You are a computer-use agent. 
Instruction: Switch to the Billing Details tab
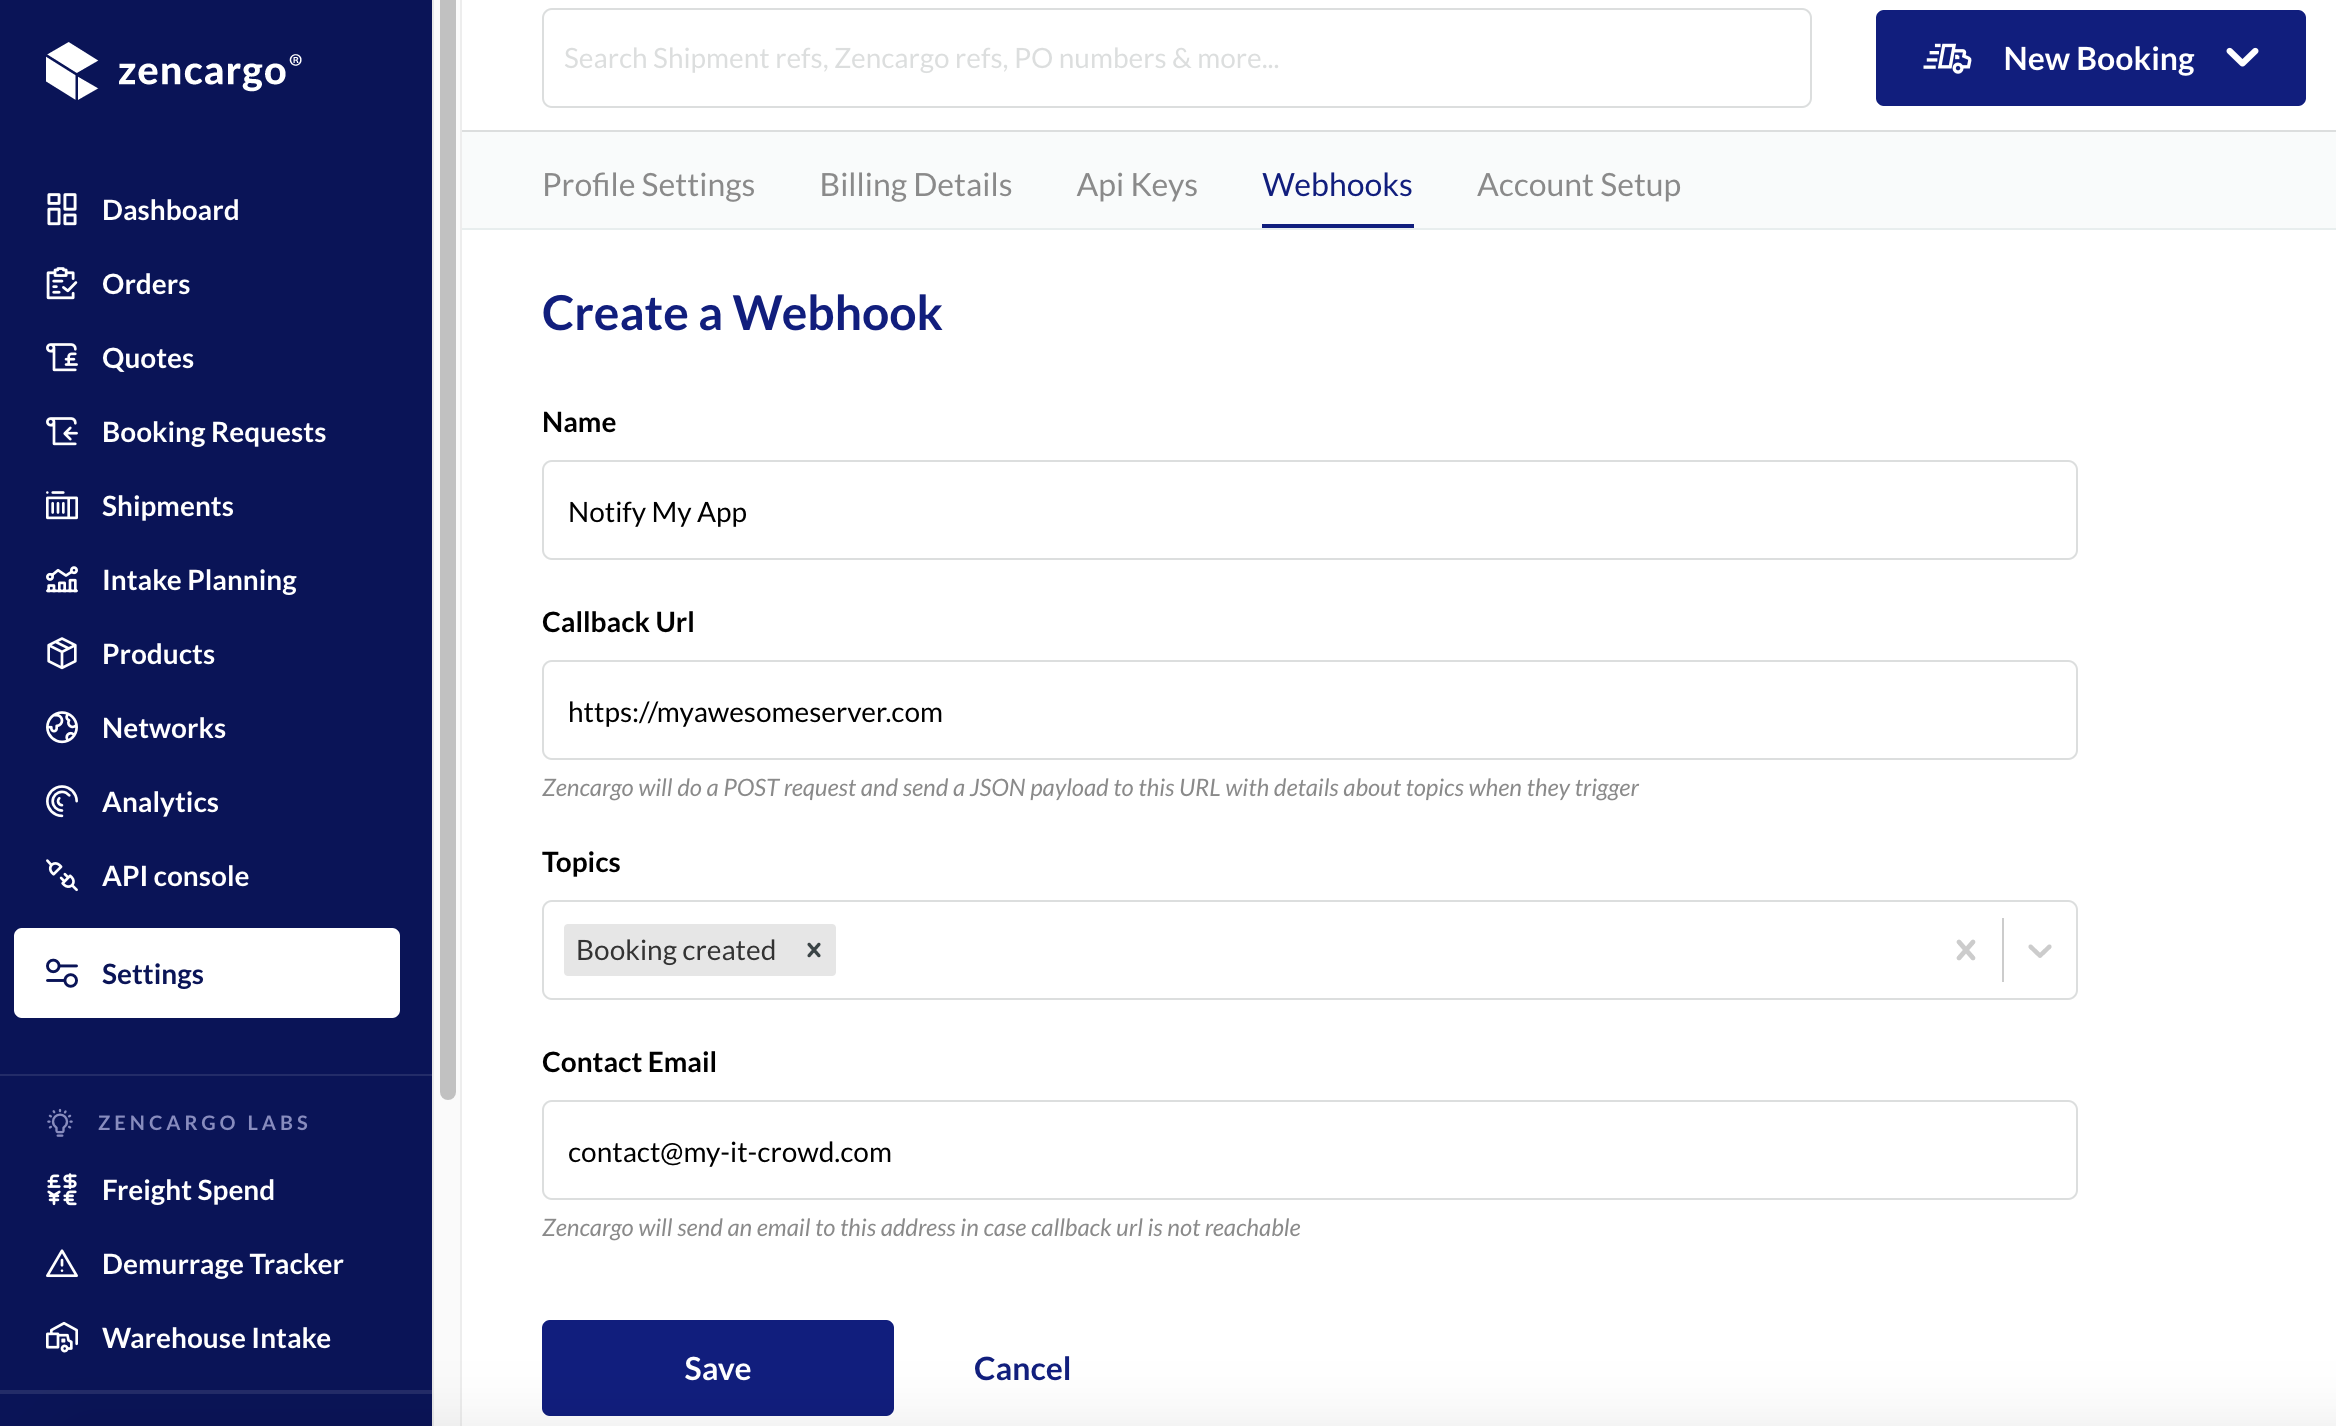pyautogui.click(x=915, y=184)
